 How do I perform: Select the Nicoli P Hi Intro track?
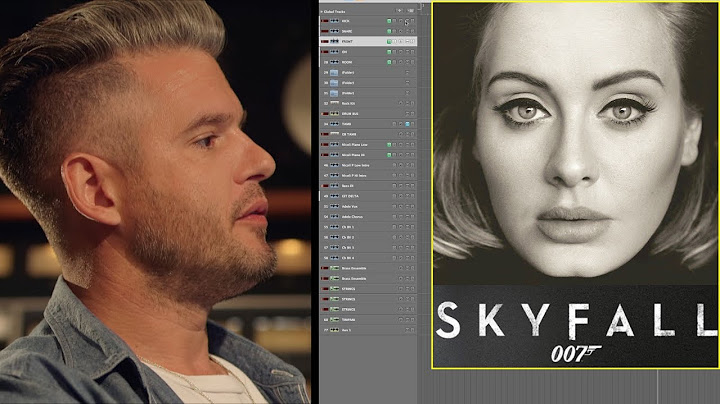(354, 175)
